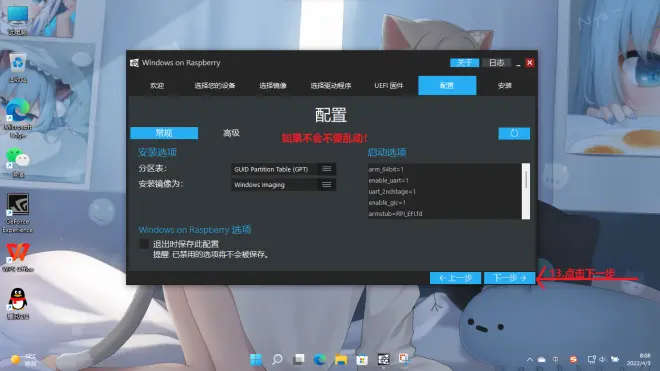Go back with the 上一步 button
This screenshot has height=371, width=660.
pyautogui.click(x=455, y=278)
